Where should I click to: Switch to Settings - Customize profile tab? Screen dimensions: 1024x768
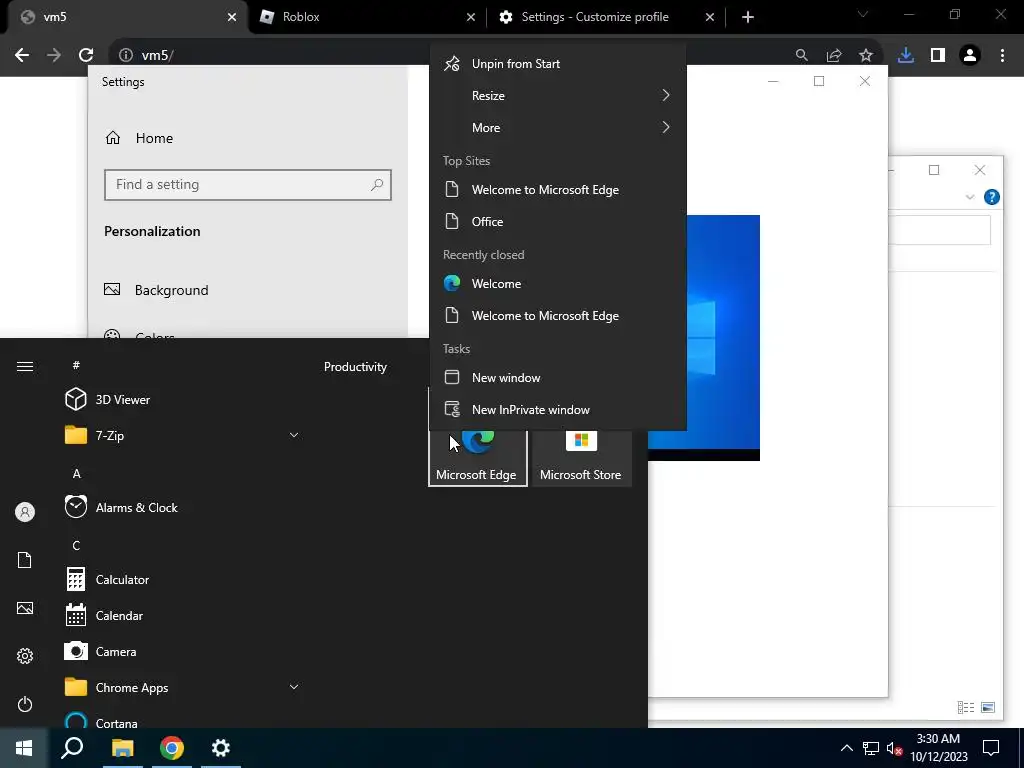coord(606,17)
